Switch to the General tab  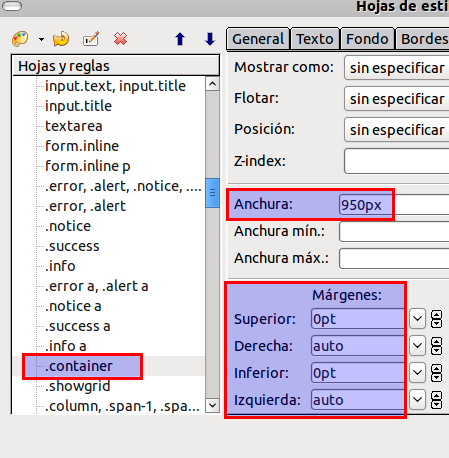tap(258, 39)
